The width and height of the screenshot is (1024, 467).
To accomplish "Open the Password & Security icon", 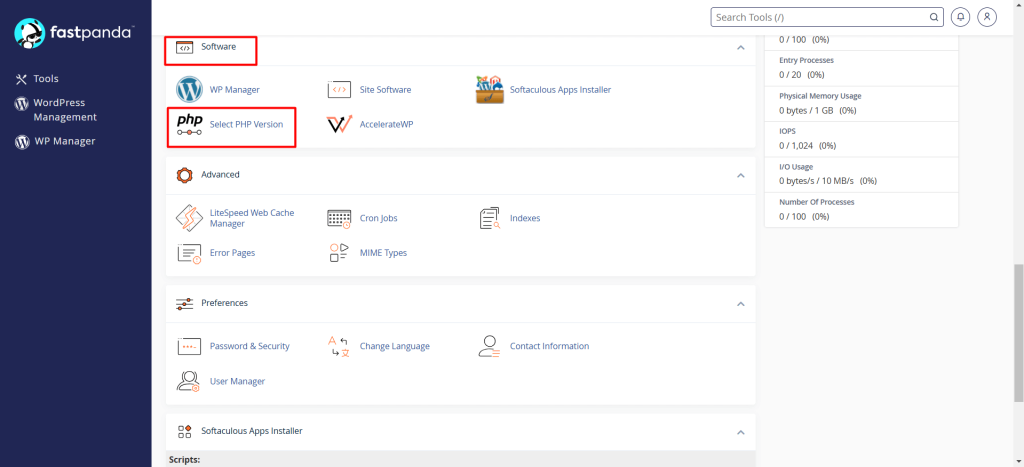I will [x=189, y=346].
